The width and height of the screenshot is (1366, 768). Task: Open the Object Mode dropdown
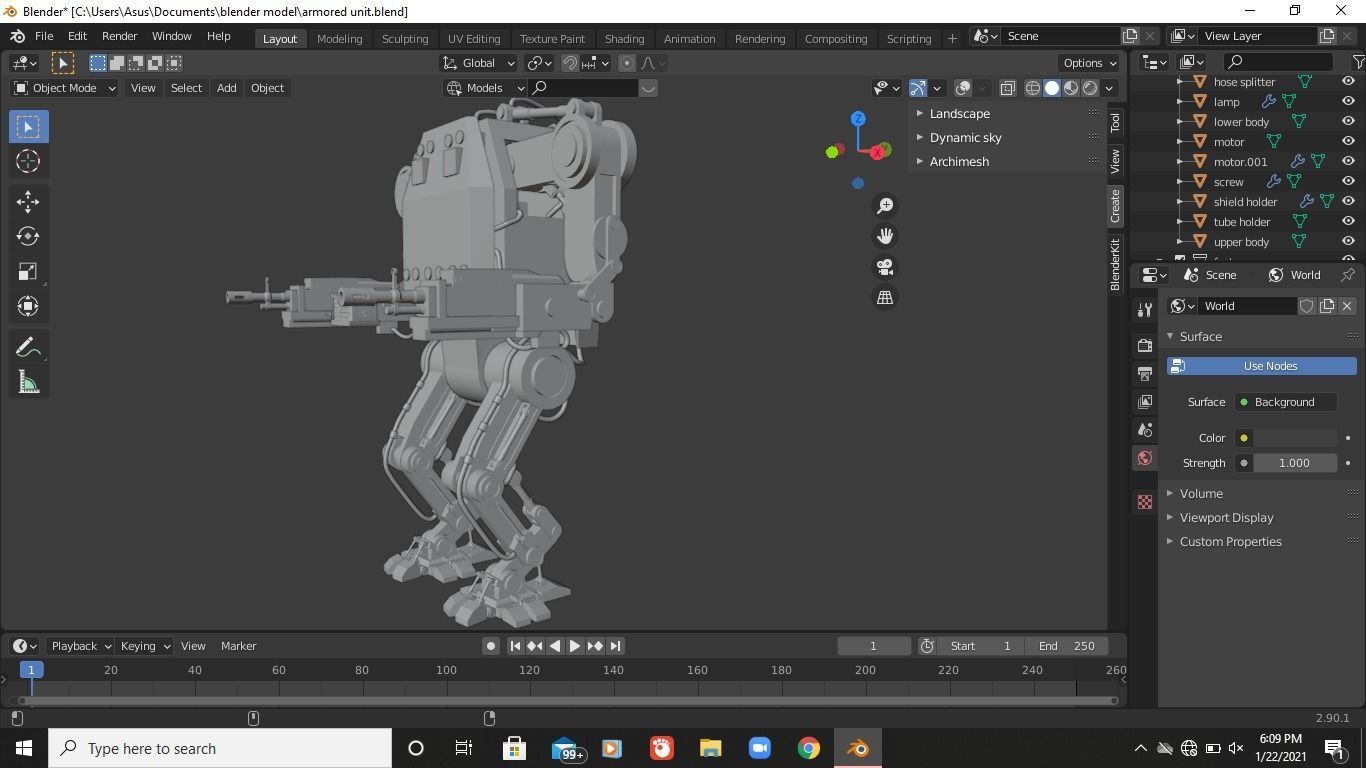click(64, 88)
